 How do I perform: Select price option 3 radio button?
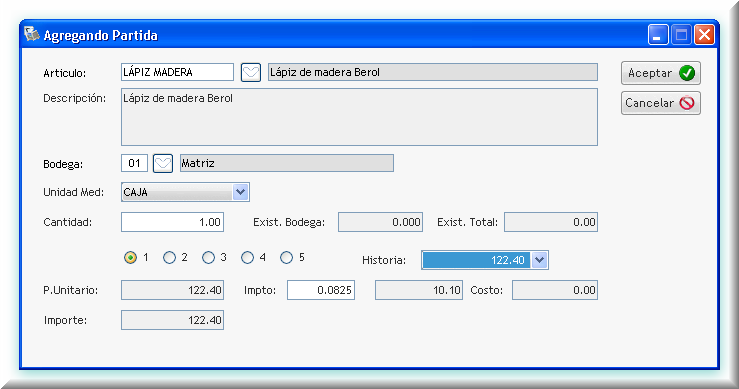coord(208,257)
